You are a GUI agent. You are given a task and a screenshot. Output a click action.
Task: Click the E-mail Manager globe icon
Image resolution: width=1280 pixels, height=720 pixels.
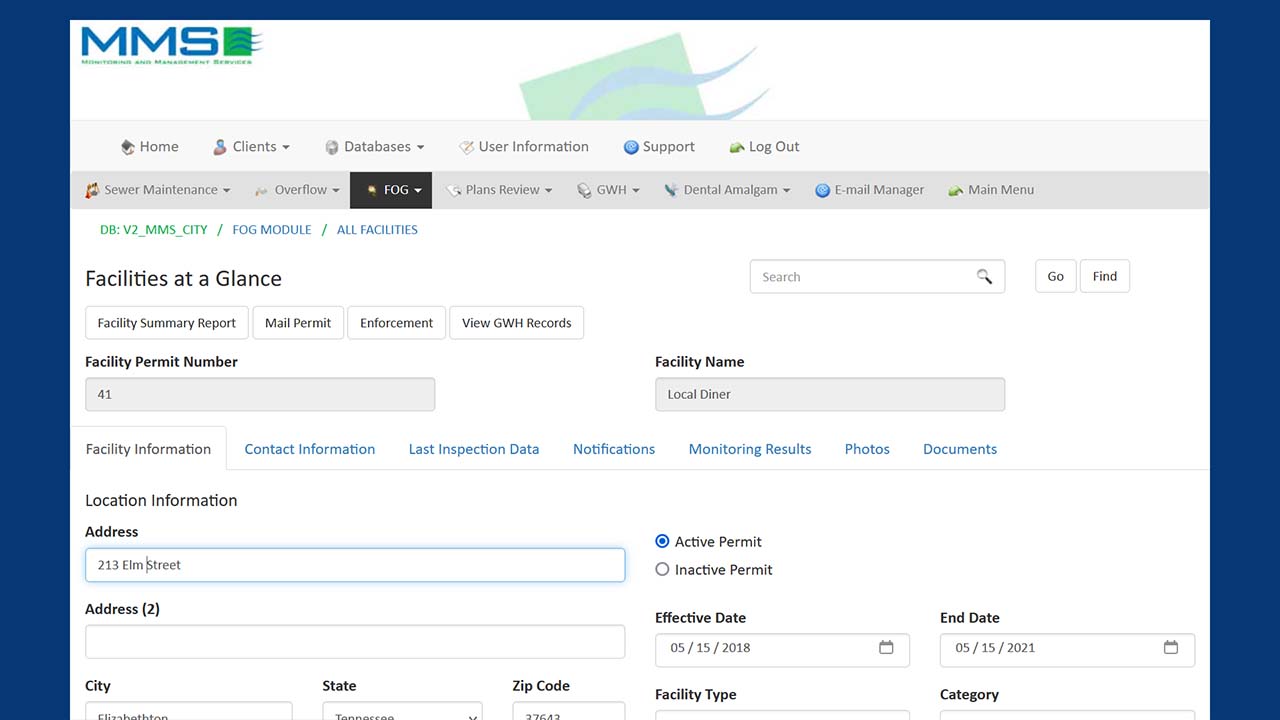coord(822,190)
